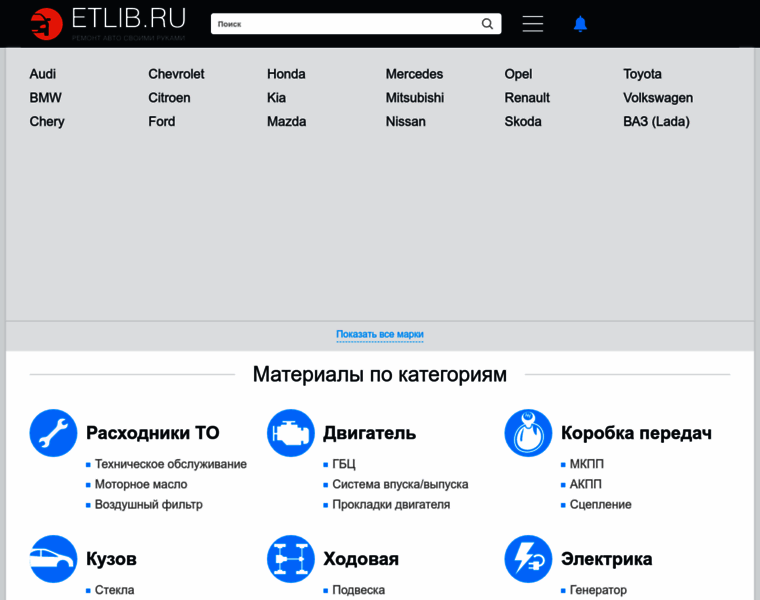Viewport: 760px width, 600px height.
Task: Click the blue notification bell
Action: (x=580, y=24)
